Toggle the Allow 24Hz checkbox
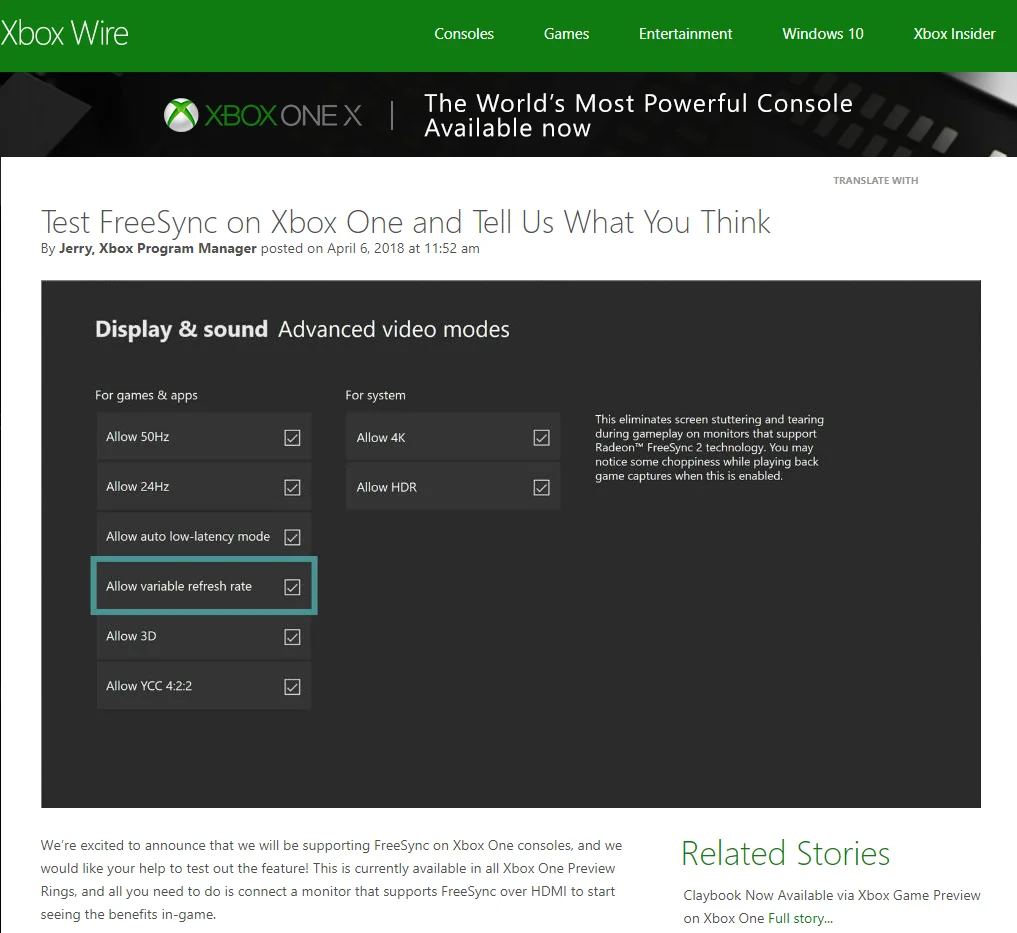Screen dimensions: 1017x933 [293, 487]
